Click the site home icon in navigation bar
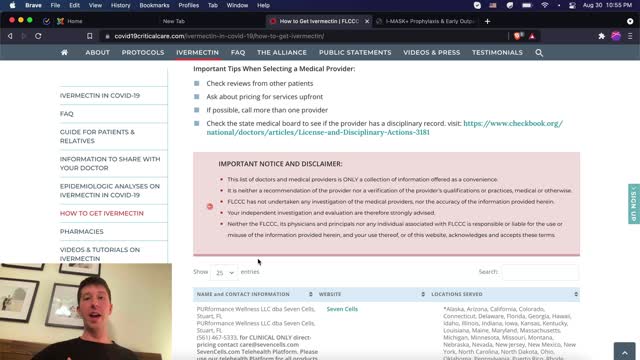The width and height of the screenshot is (640, 360). (x=64, y=53)
